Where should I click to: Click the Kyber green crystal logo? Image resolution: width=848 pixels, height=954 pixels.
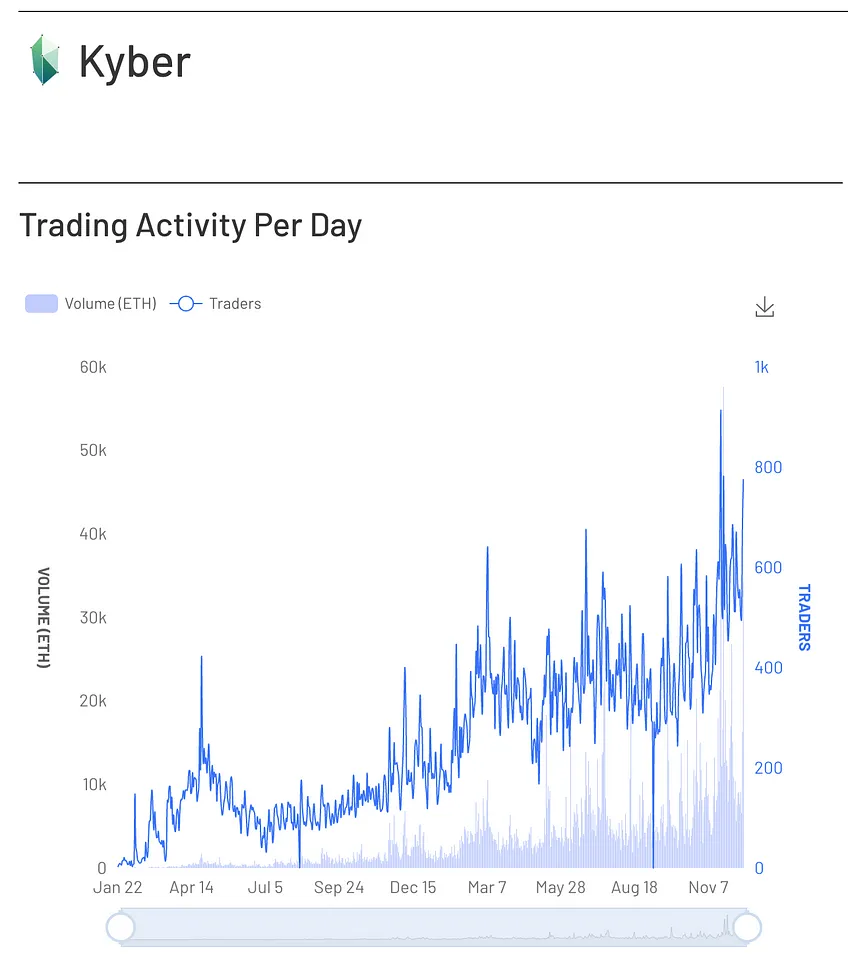pos(45,60)
